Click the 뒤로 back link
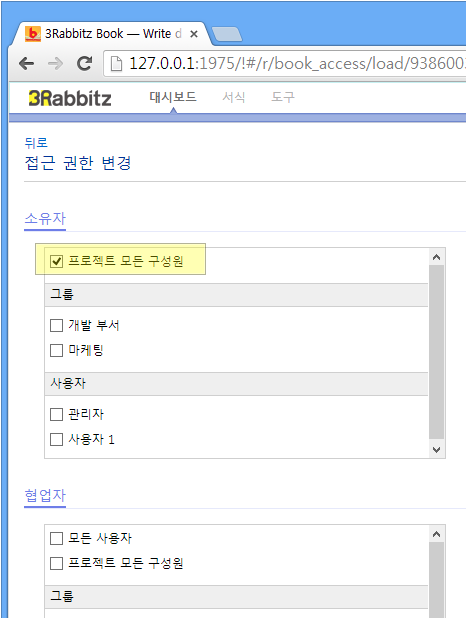467x619 pixels. [36, 143]
